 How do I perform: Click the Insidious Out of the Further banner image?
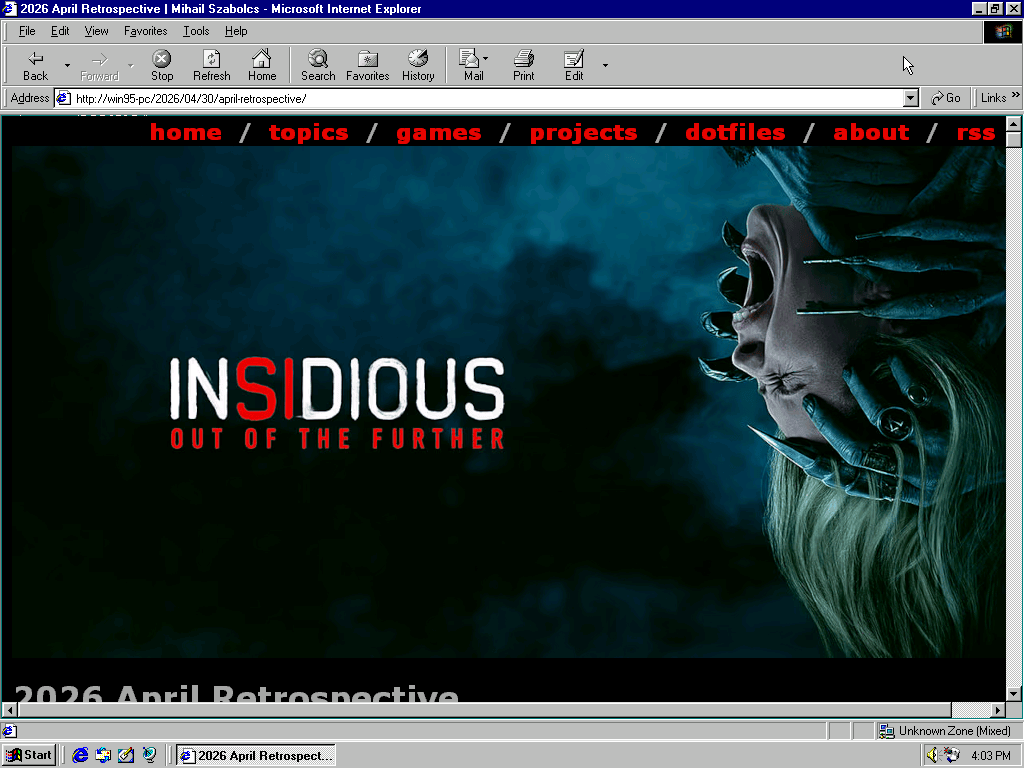tap(508, 402)
